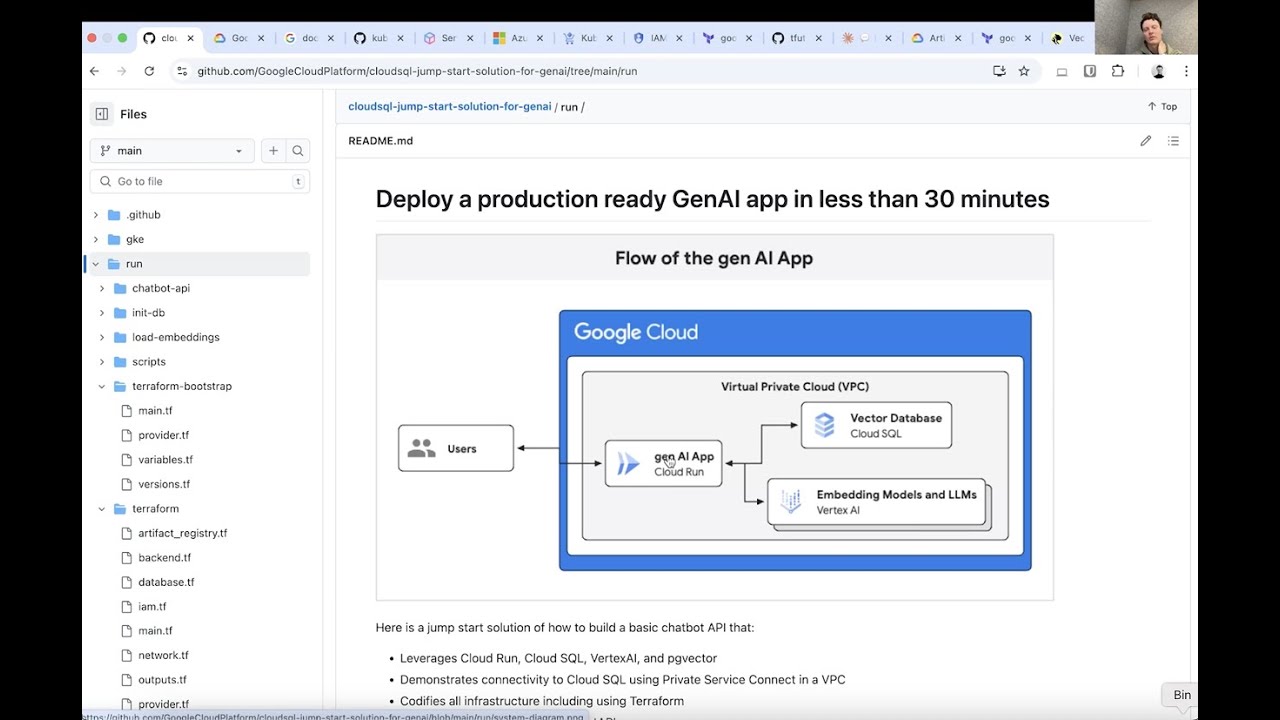
Task: Click the file icon beside artifact_registry.tf
Action: click(x=126, y=533)
